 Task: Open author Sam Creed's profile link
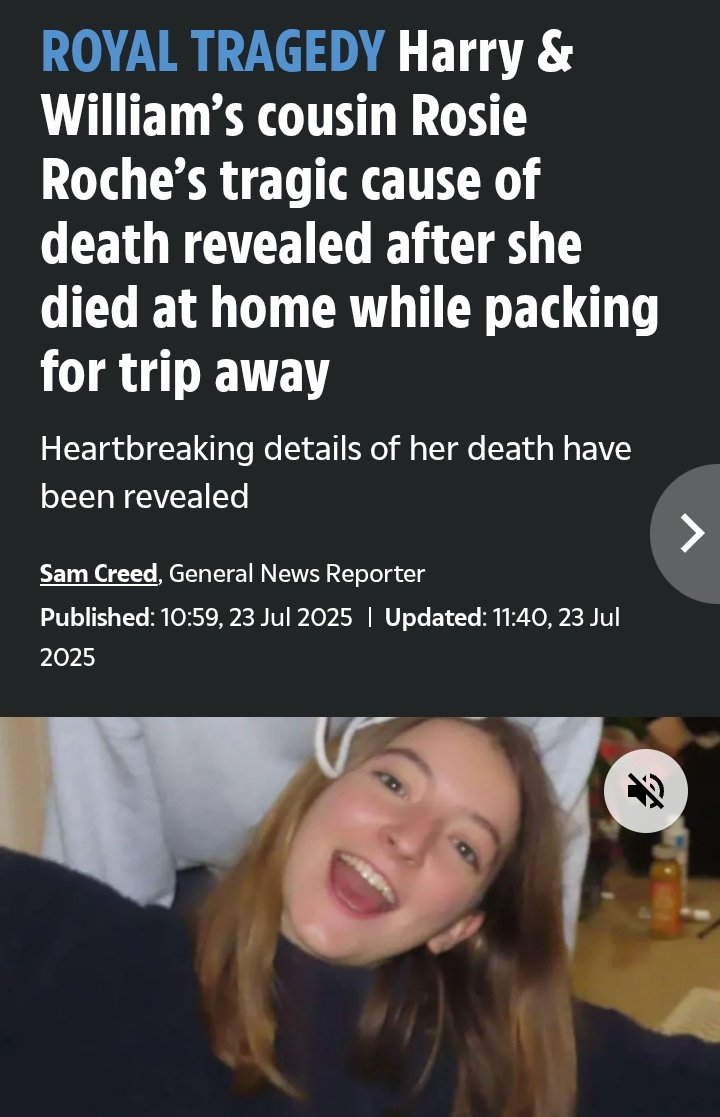pos(98,573)
